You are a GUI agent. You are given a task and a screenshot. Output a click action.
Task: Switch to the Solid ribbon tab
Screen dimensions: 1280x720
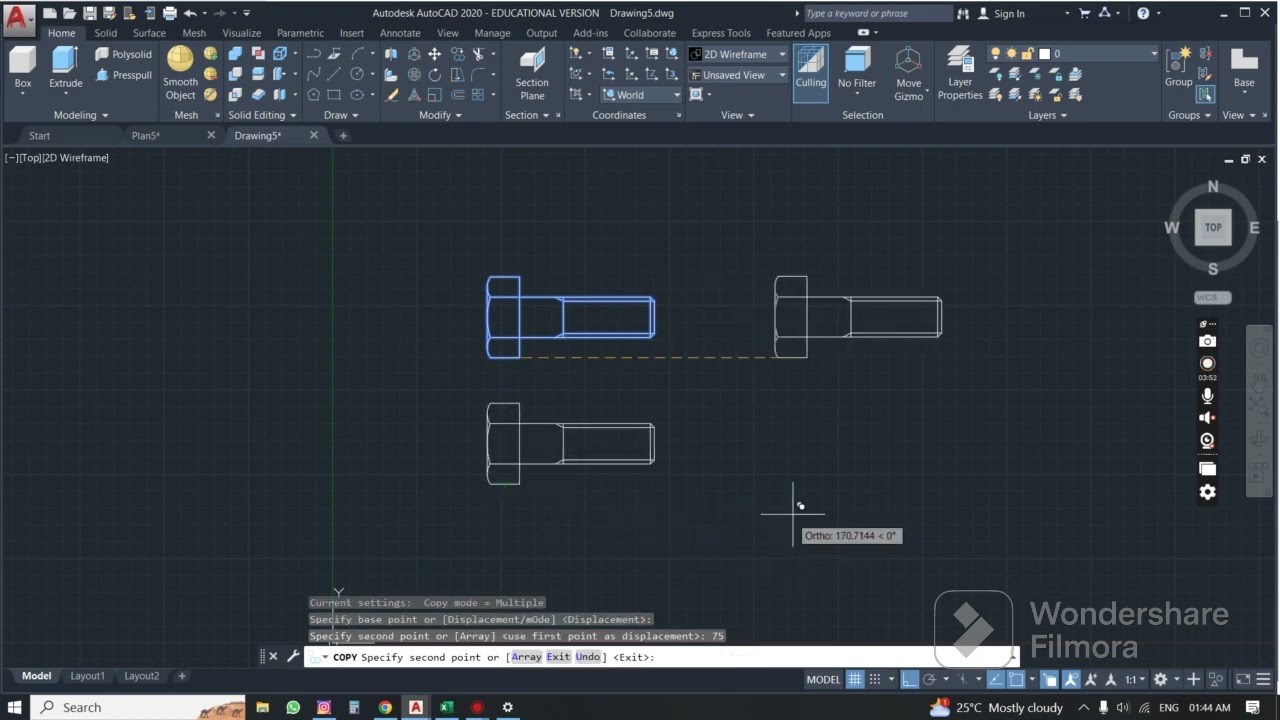pyautogui.click(x=105, y=33)
